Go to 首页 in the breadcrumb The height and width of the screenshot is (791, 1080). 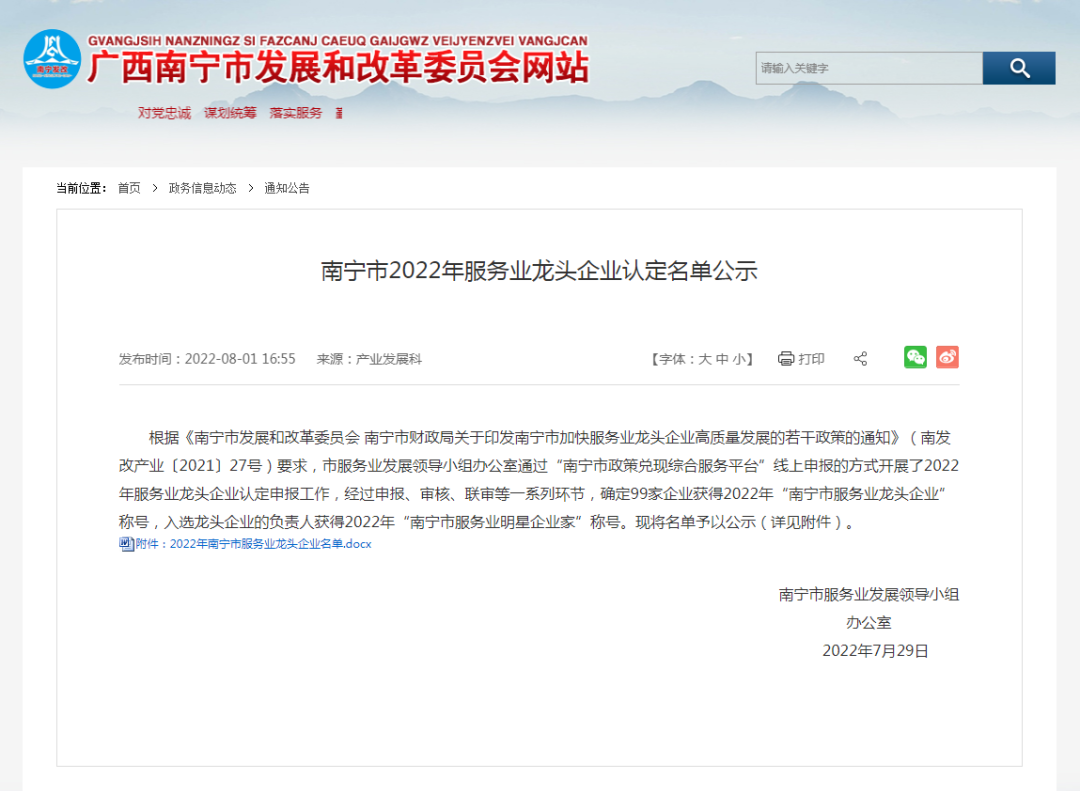(x=129, y=188)
